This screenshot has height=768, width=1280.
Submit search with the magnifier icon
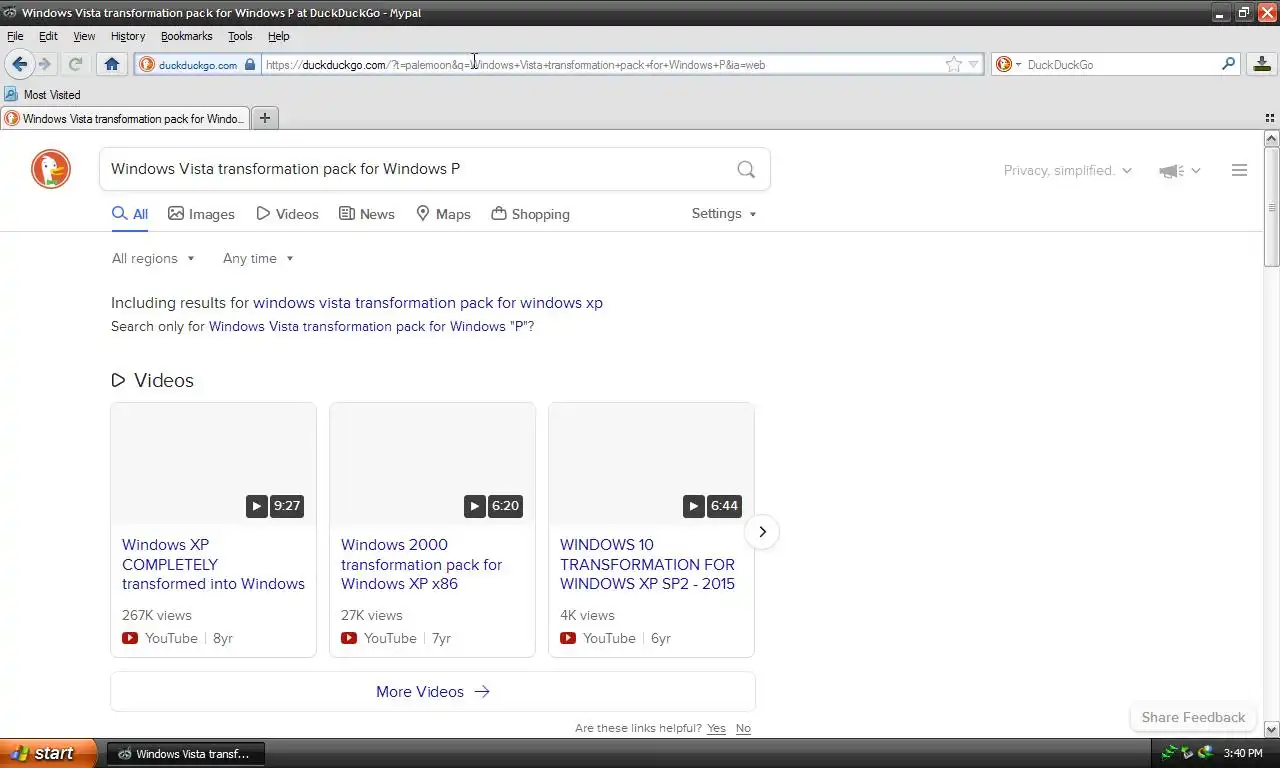tap(746, 169)
